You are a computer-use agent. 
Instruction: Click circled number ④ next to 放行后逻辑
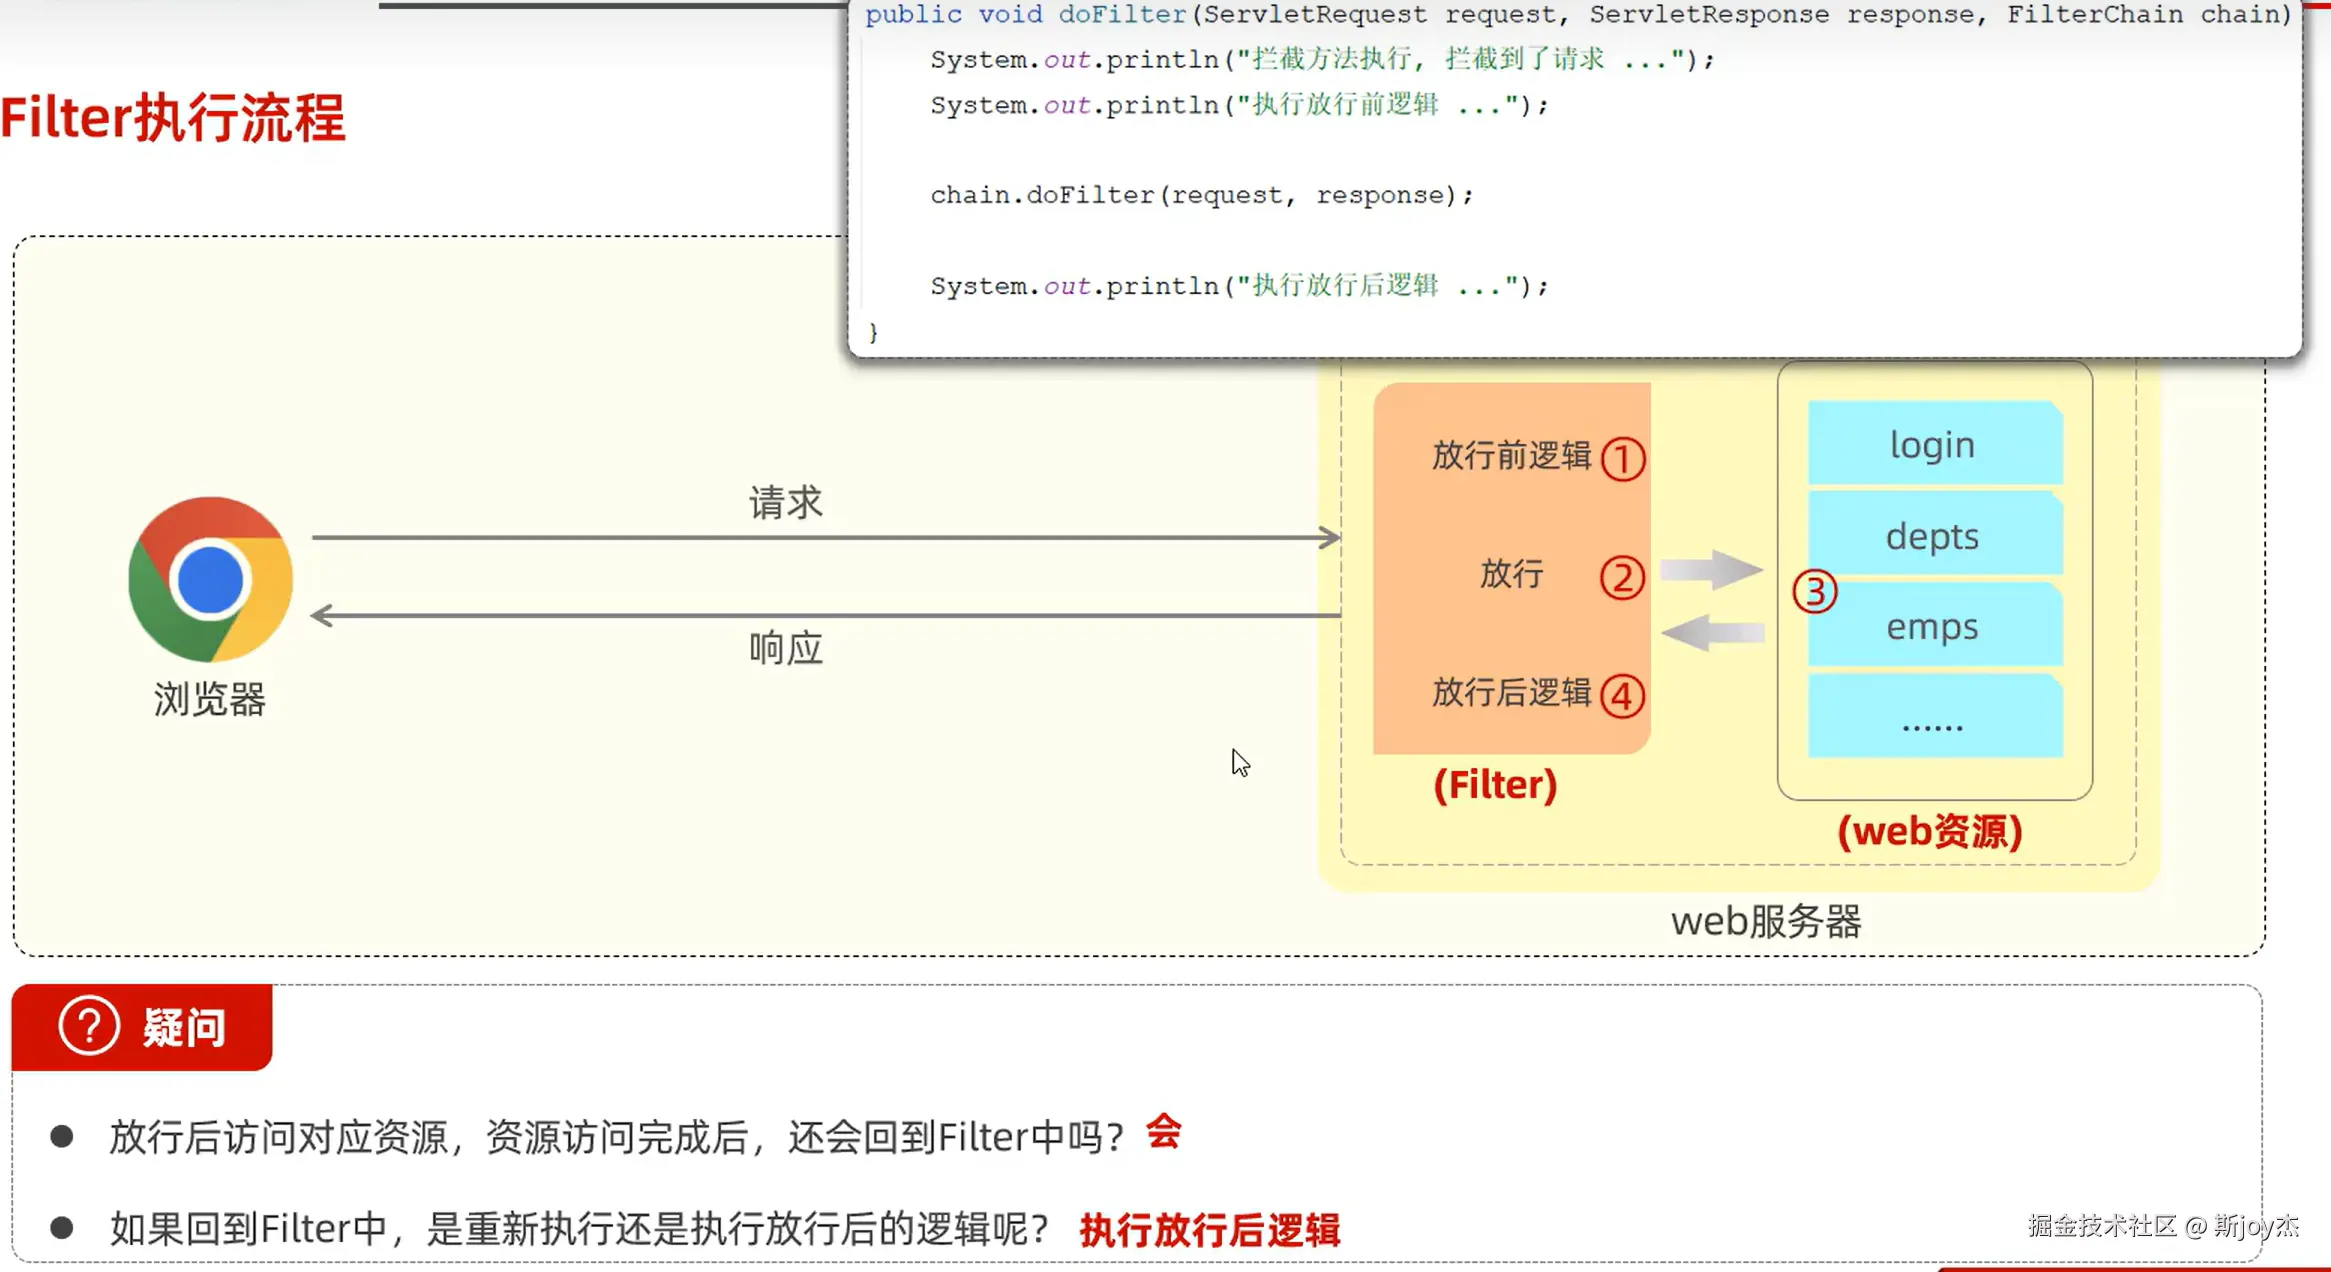[x=1623, y=697]
